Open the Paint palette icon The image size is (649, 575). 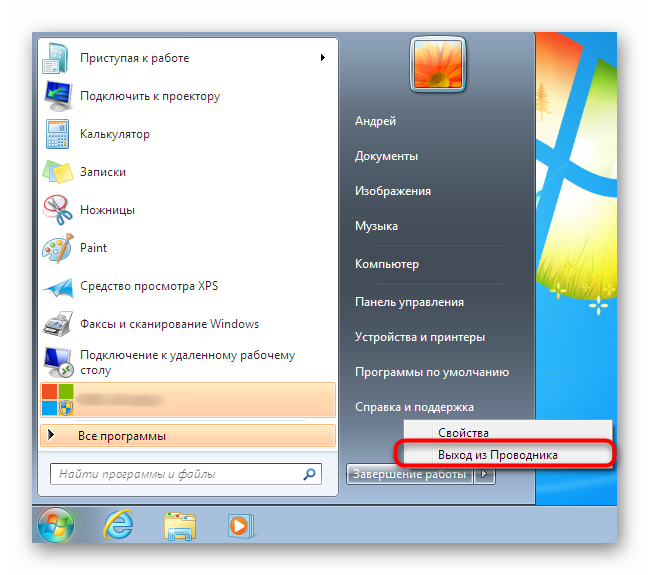58,248
